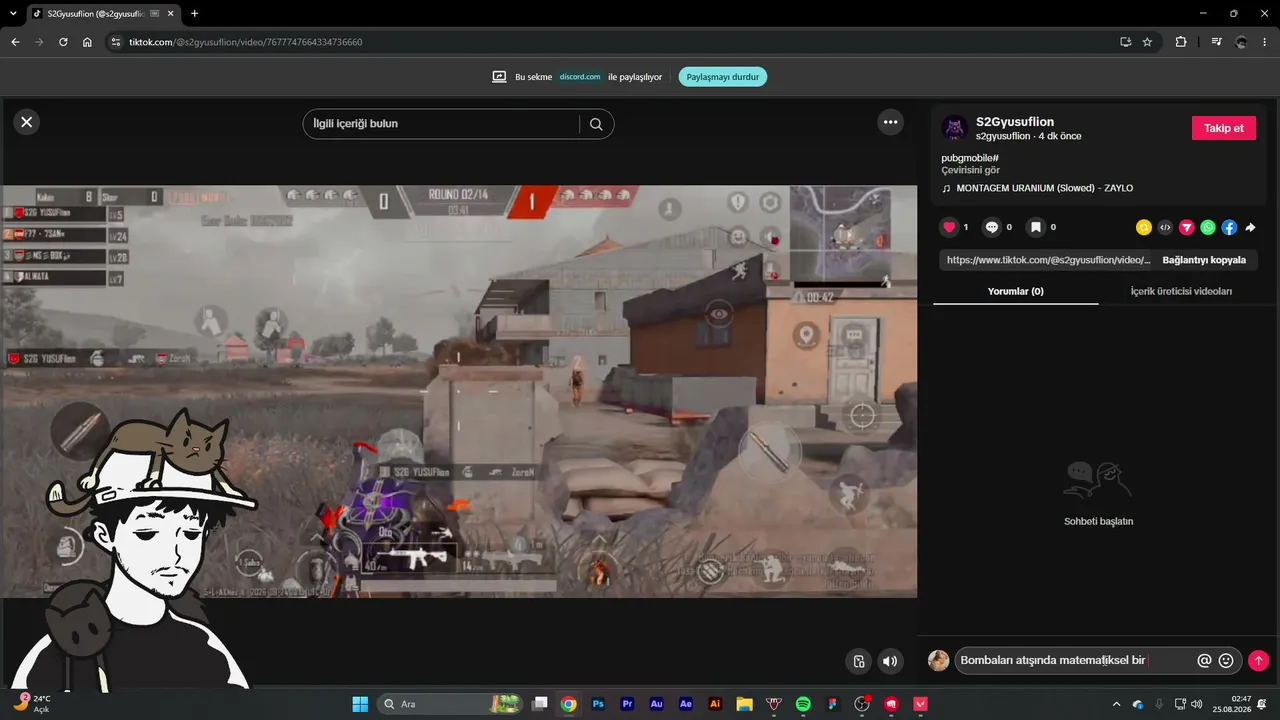
Task: Click the yellow repost icon
Action: (x=1144, y=227)
